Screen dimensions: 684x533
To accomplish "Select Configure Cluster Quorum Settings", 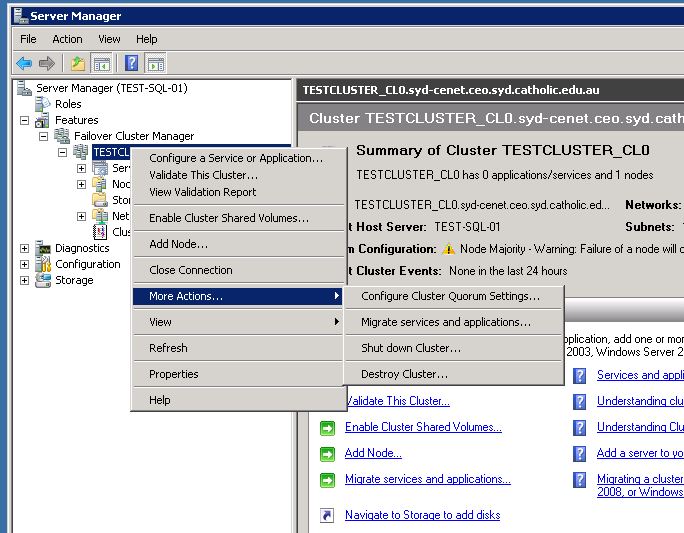I will pyautogui.click(x=454, y=296).
